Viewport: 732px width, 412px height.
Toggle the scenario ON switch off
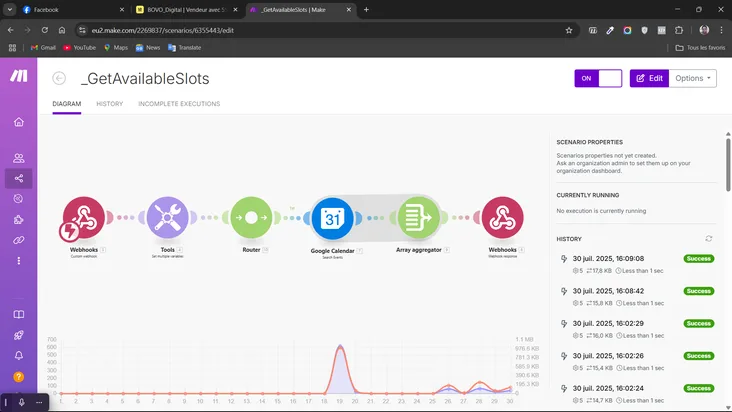[x=598, y=78]
